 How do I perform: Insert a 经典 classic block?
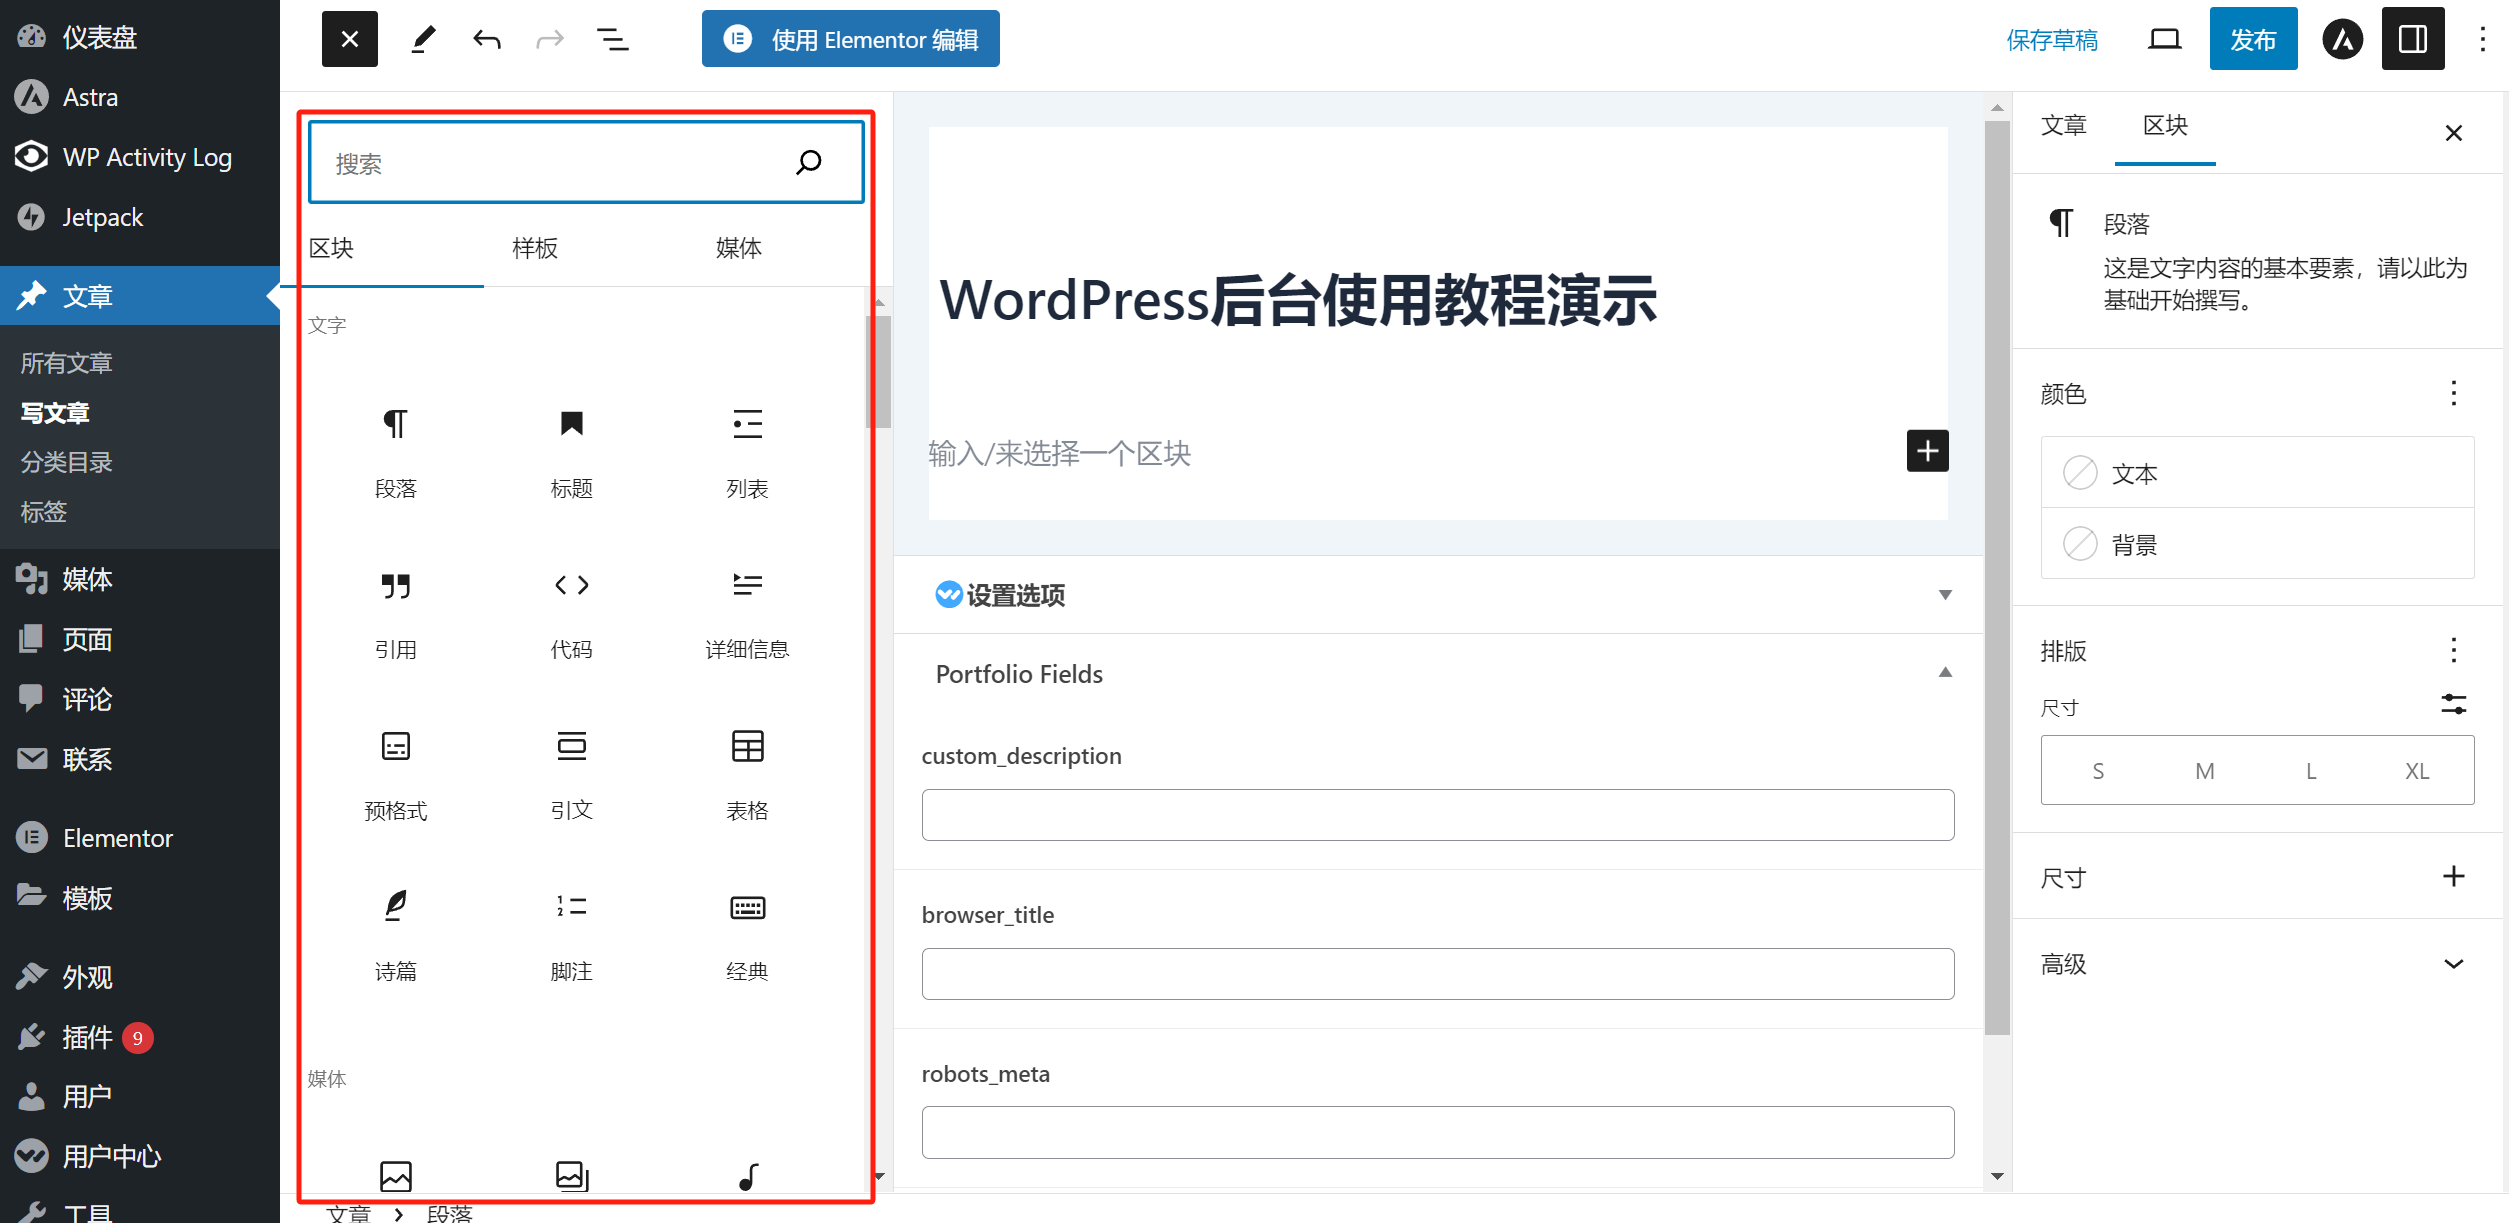tap(747, 935)
